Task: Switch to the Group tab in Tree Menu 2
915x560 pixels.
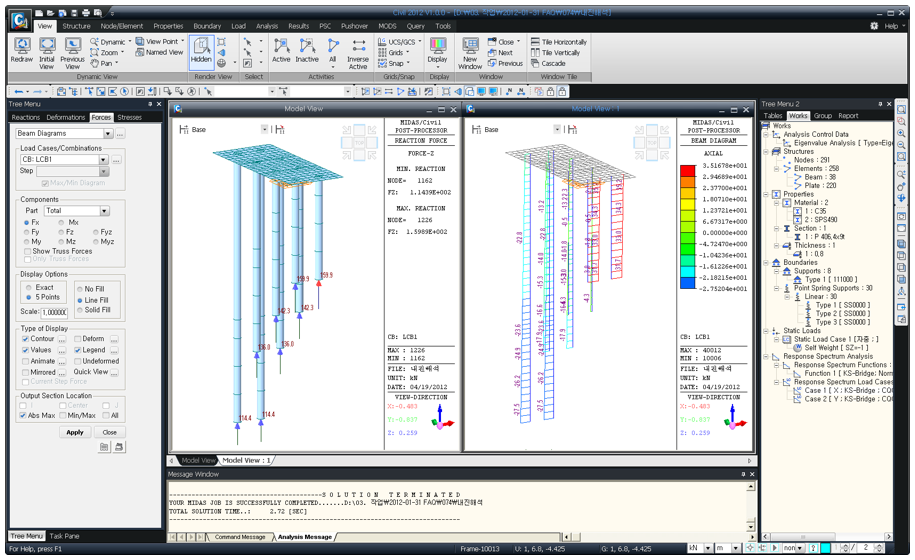Action: tap(823, 116)
